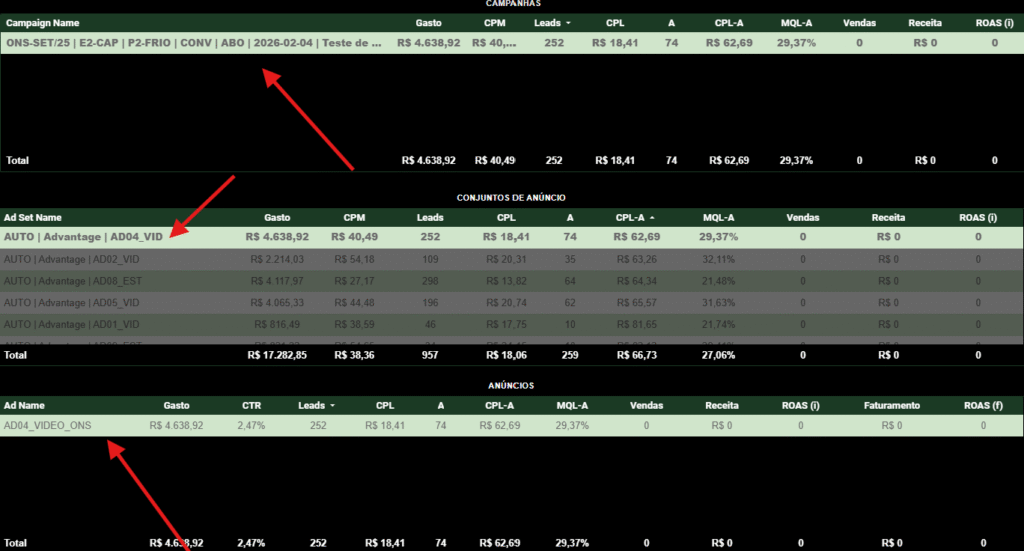Click the CPM header in the Campanhas table
Screen dimensions: 1024x551
tap(494, 23)
